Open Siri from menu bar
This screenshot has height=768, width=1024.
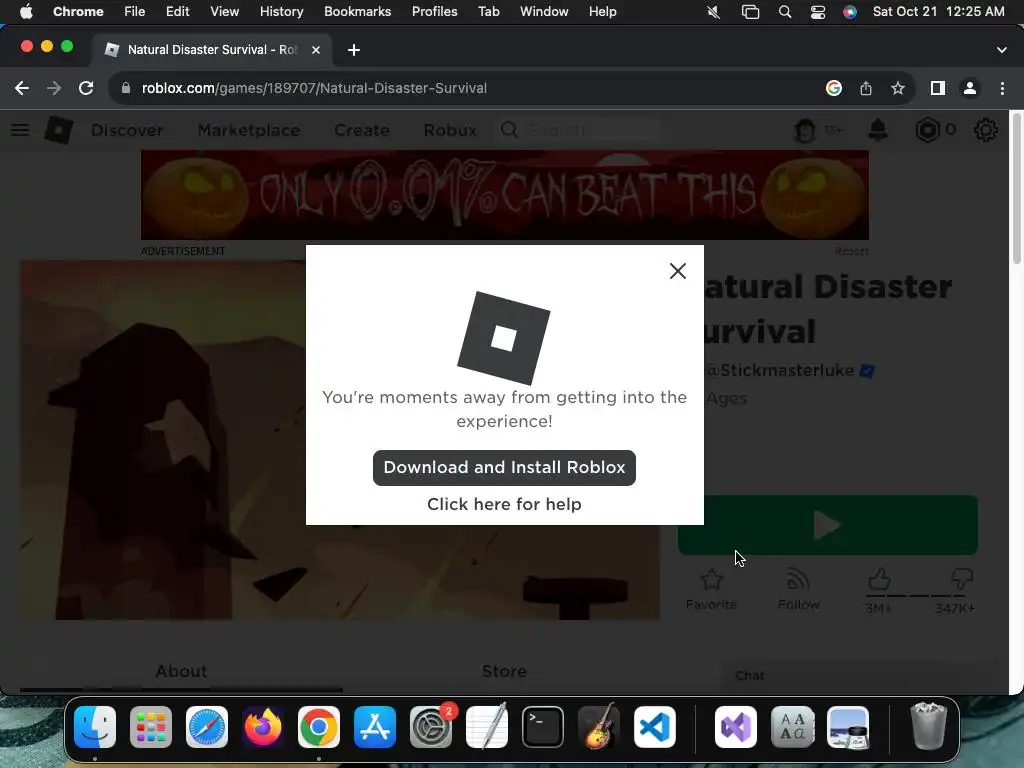(x=850, y=12)
